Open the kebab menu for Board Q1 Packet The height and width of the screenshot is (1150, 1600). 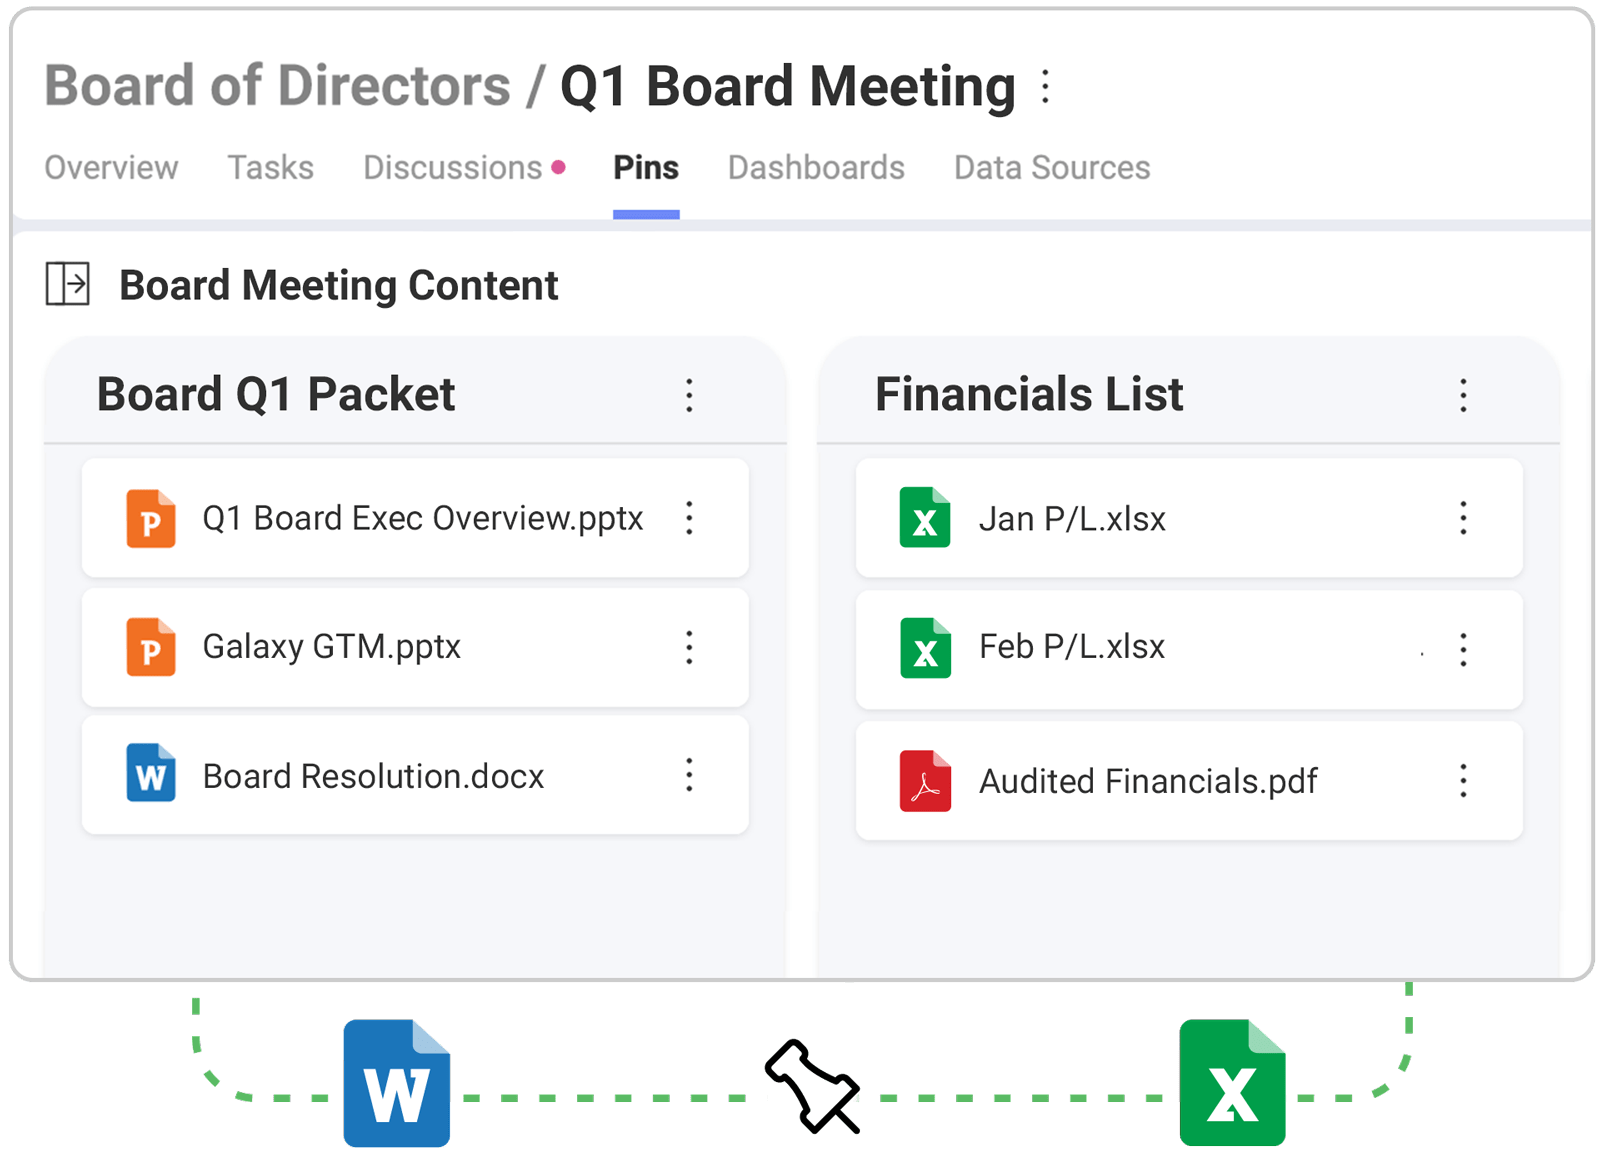click(689, 396)
